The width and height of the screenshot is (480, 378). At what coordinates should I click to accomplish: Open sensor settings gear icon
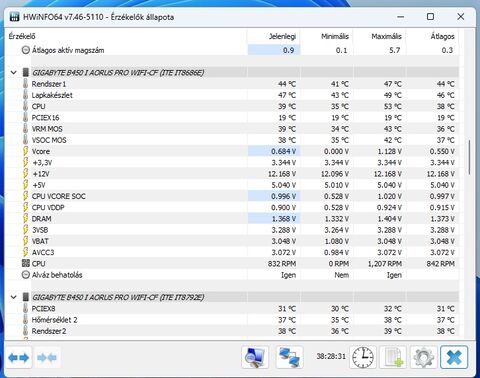click(424, 357)
